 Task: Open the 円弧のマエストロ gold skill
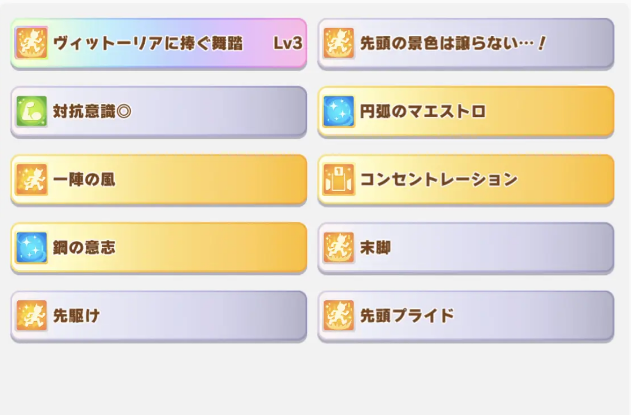click(423, 112)
